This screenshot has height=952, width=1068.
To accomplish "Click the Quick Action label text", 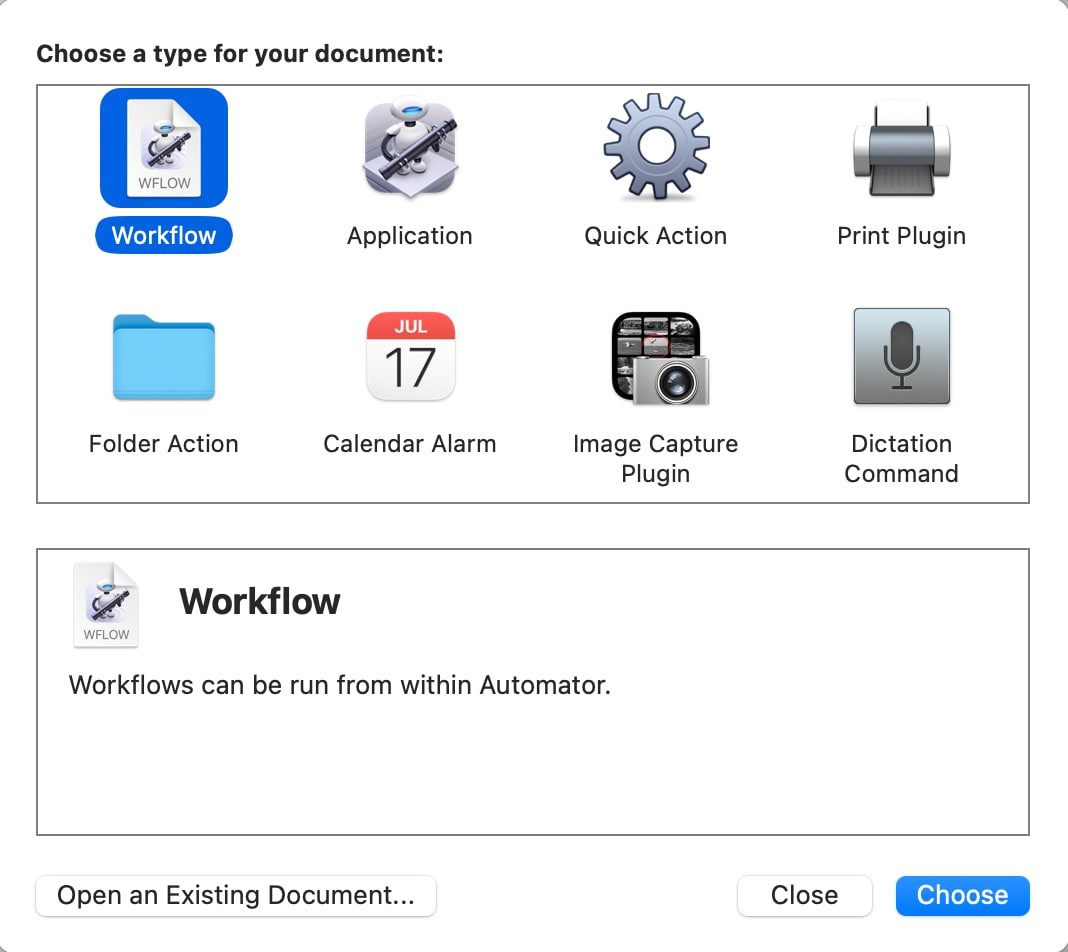I will [x=655, y=236].
